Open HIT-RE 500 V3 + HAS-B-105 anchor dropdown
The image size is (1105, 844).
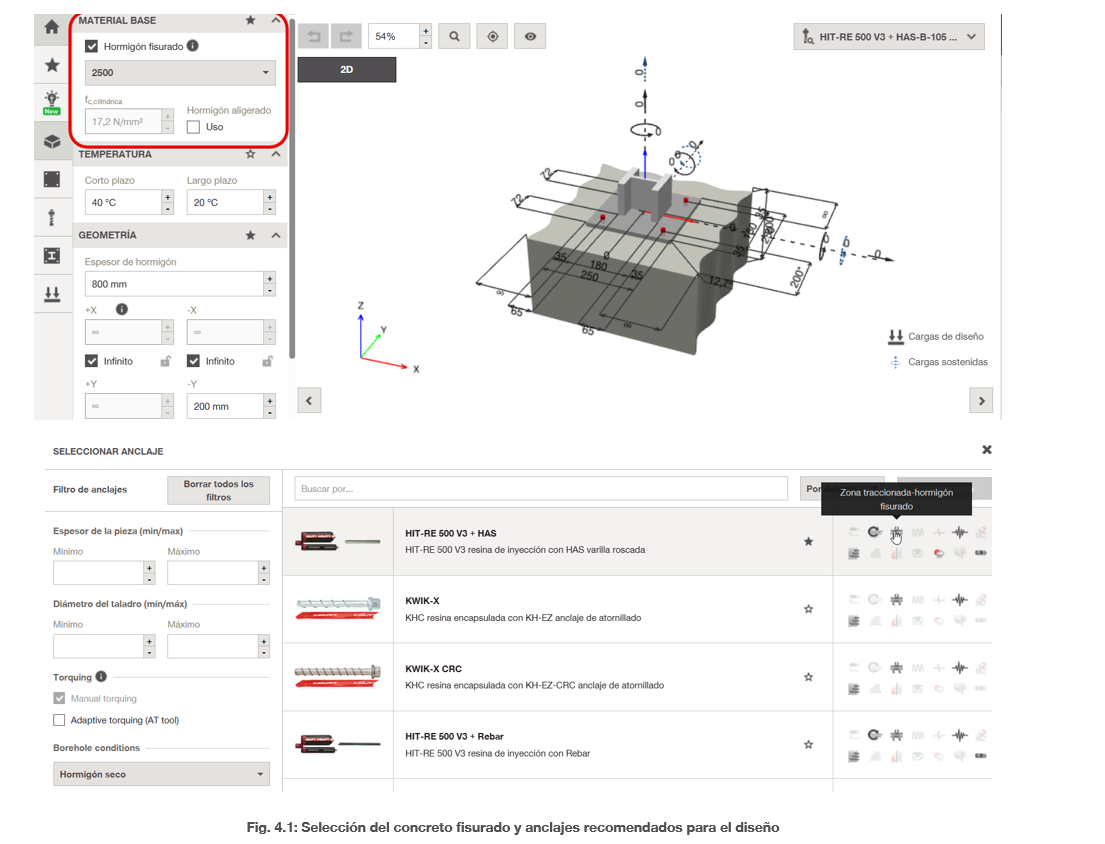click(889, 37)
